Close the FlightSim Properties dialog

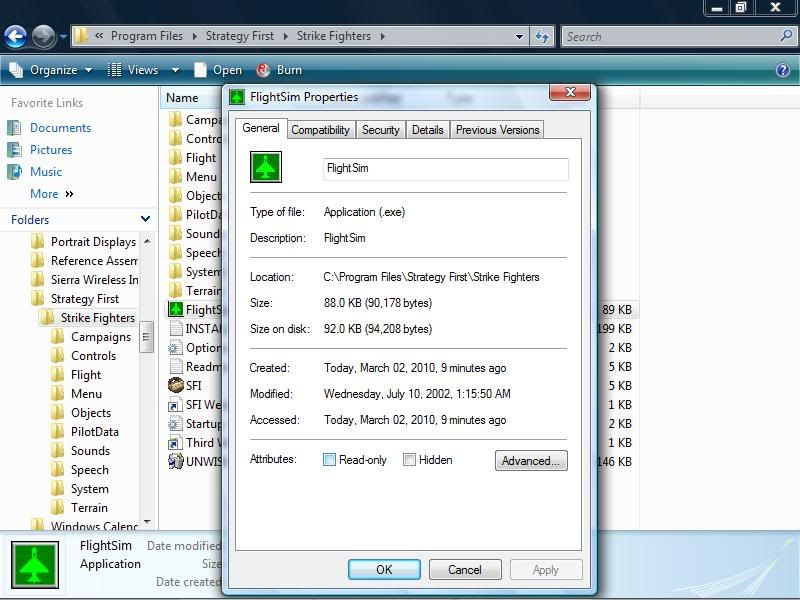point(570,92)
